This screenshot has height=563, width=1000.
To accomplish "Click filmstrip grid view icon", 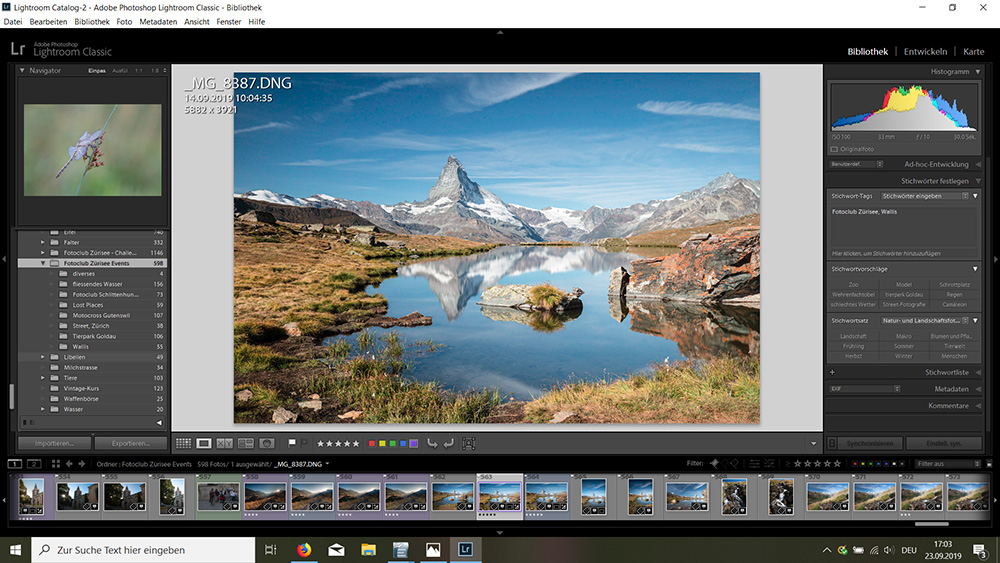I will coord(55,464).
